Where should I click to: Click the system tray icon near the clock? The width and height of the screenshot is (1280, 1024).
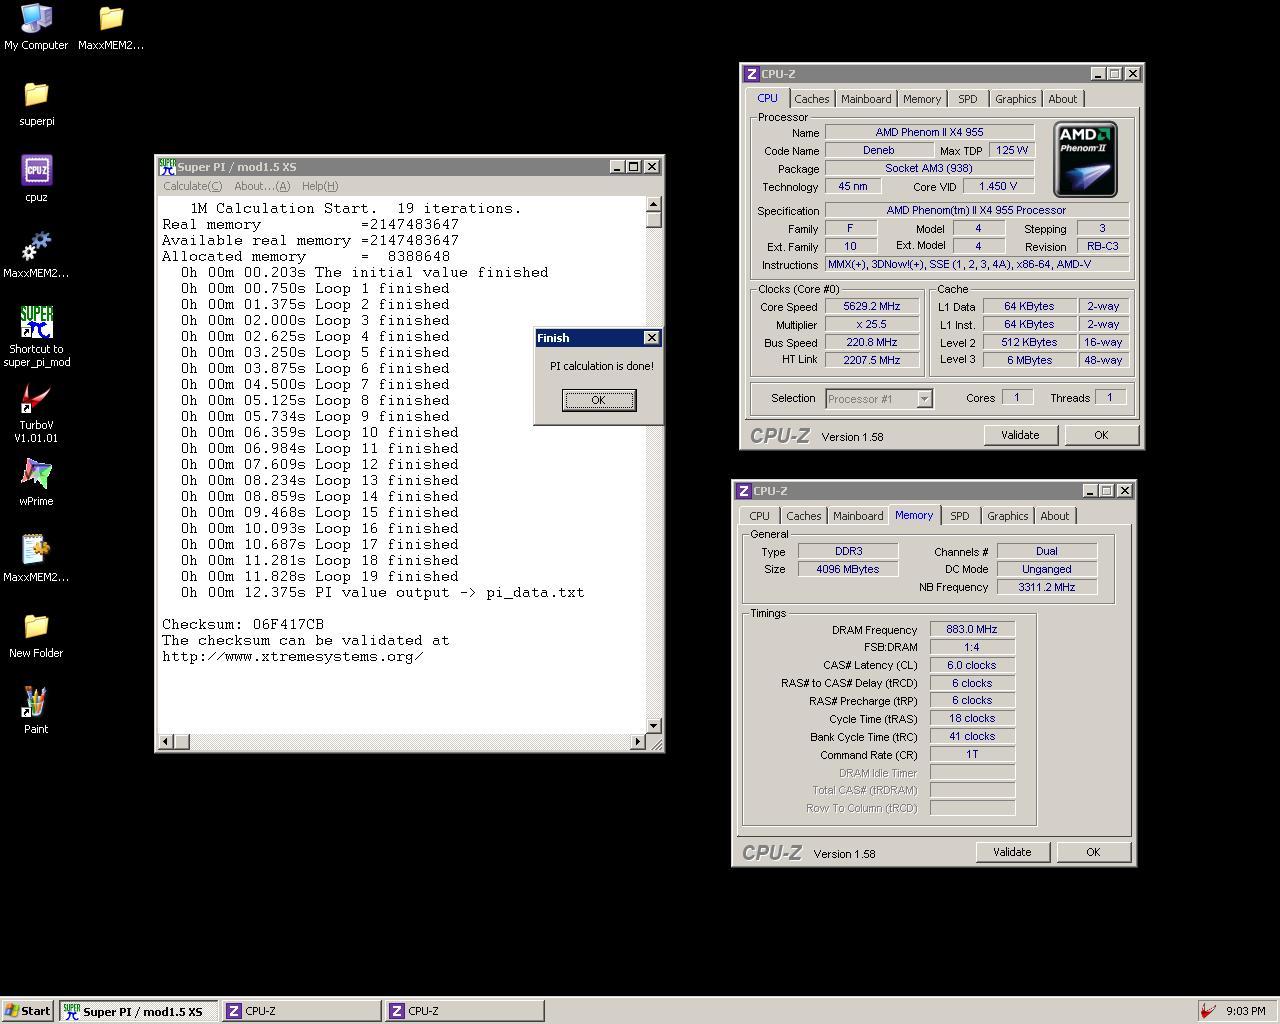coord(1208,1011)
